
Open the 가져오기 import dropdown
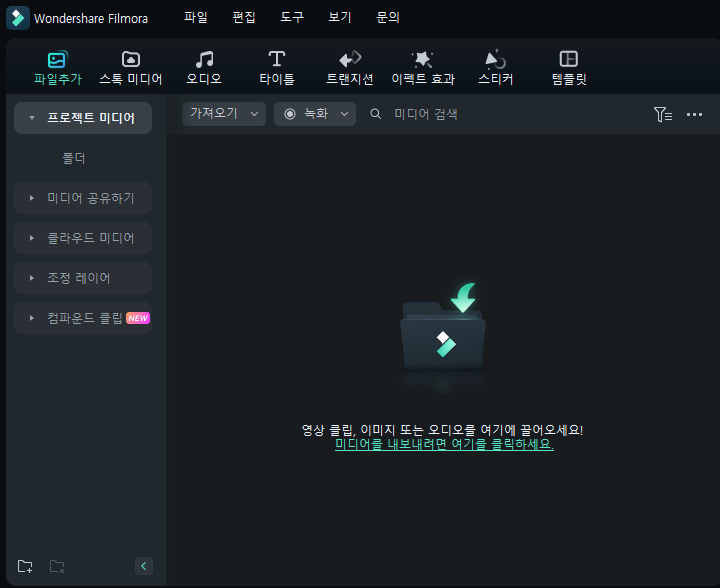pos(224,114)
